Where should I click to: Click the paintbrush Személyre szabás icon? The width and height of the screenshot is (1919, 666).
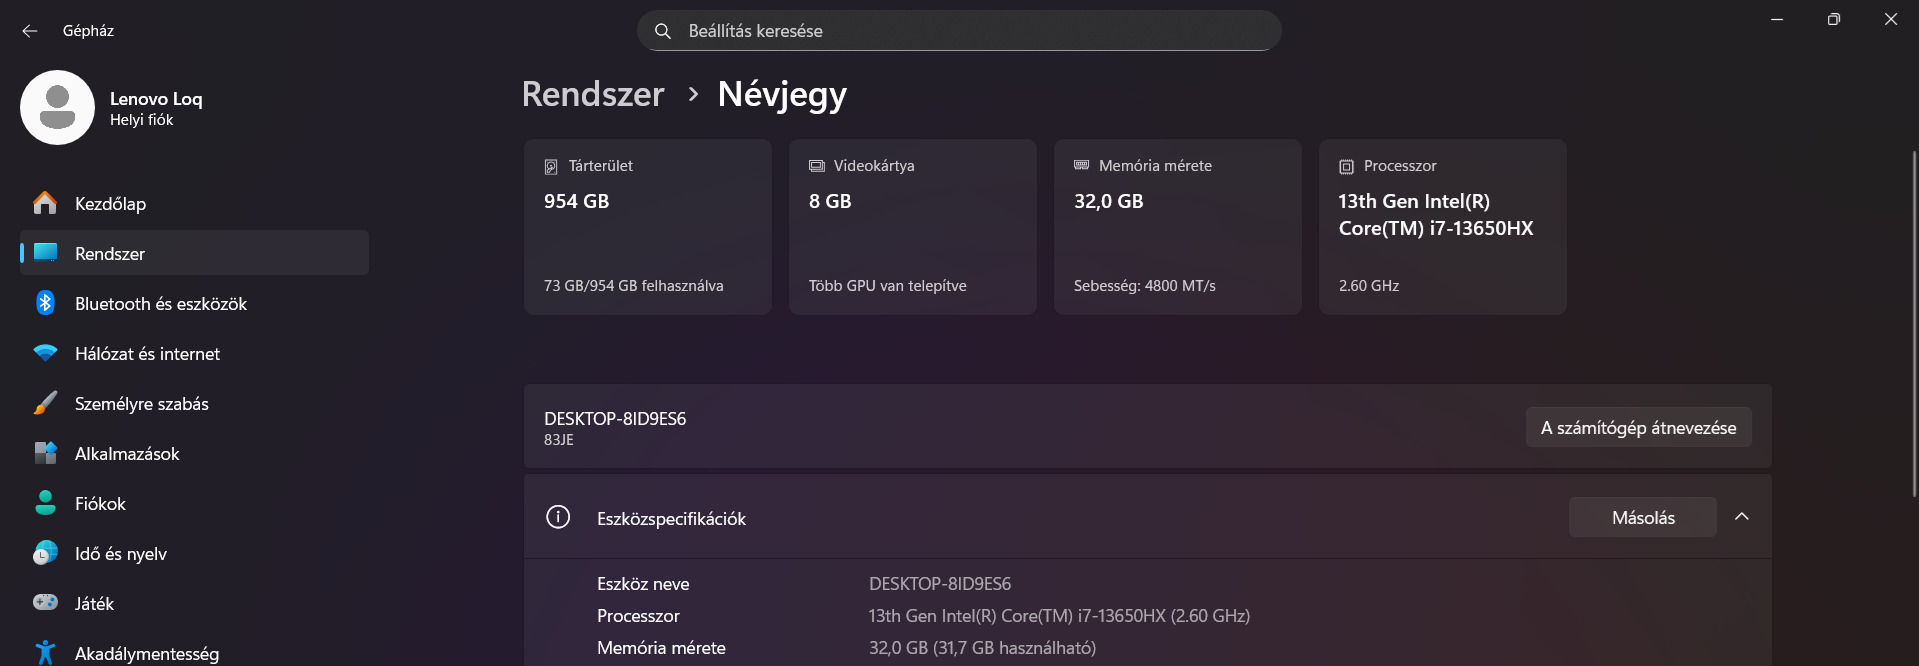click(45, 403)
